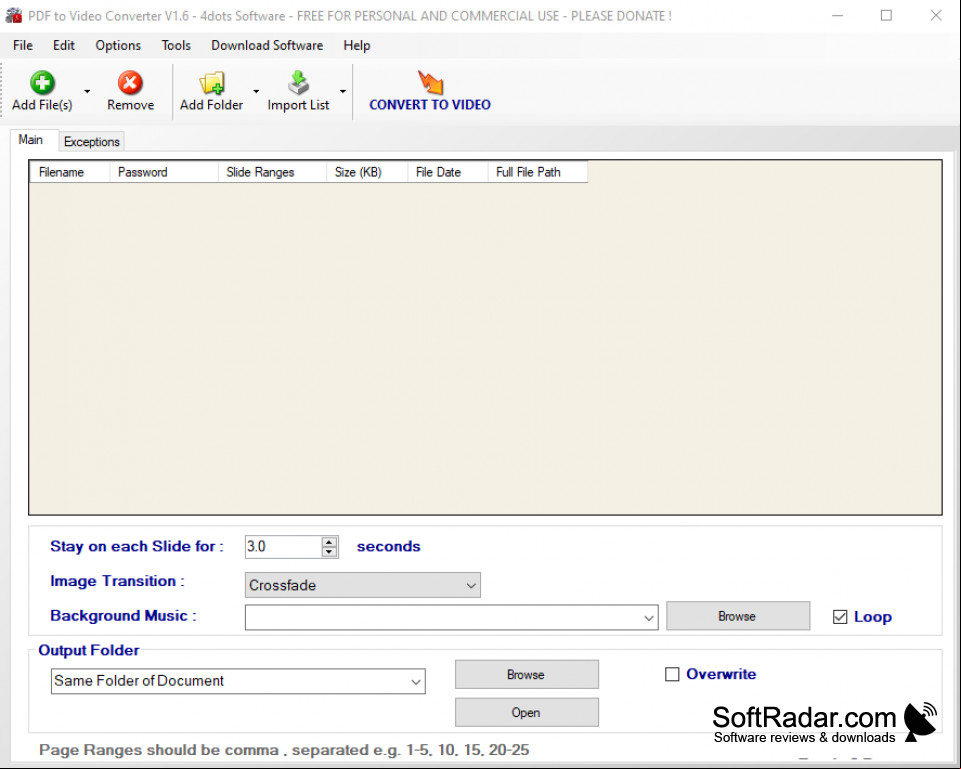961x769 pixels.
Task: Expand the Add Folder dropdown arrow
Action: 256,91
